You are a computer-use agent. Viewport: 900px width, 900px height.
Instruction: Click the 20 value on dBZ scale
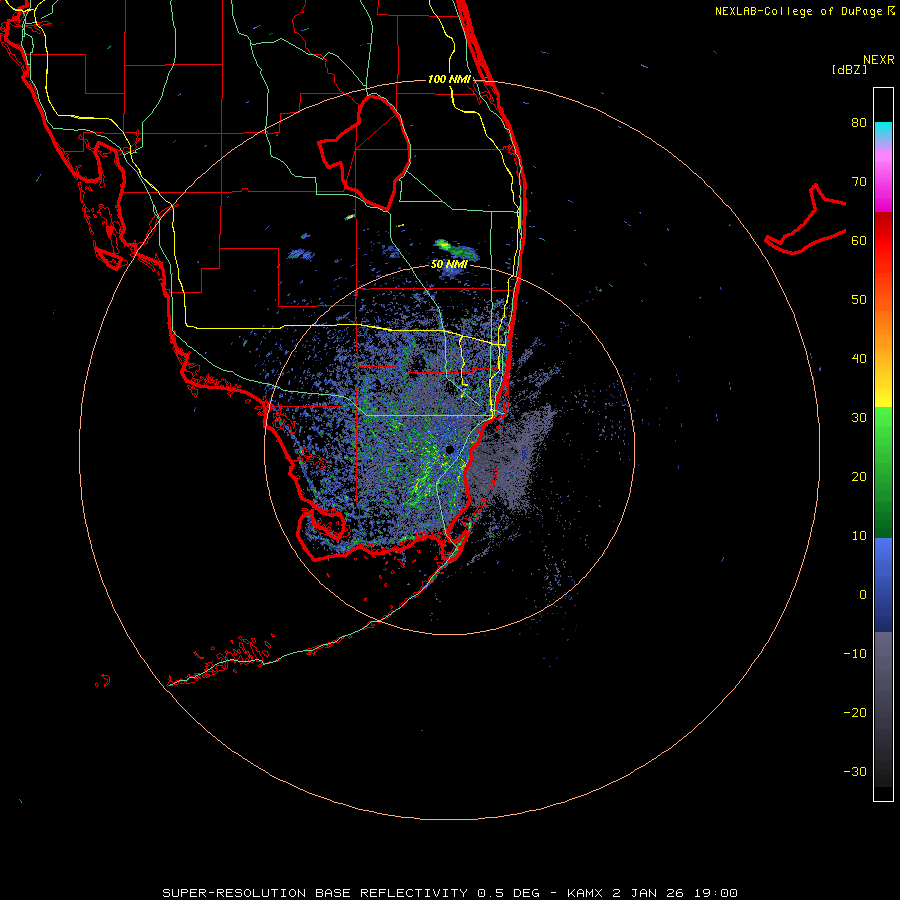[859, 477]
